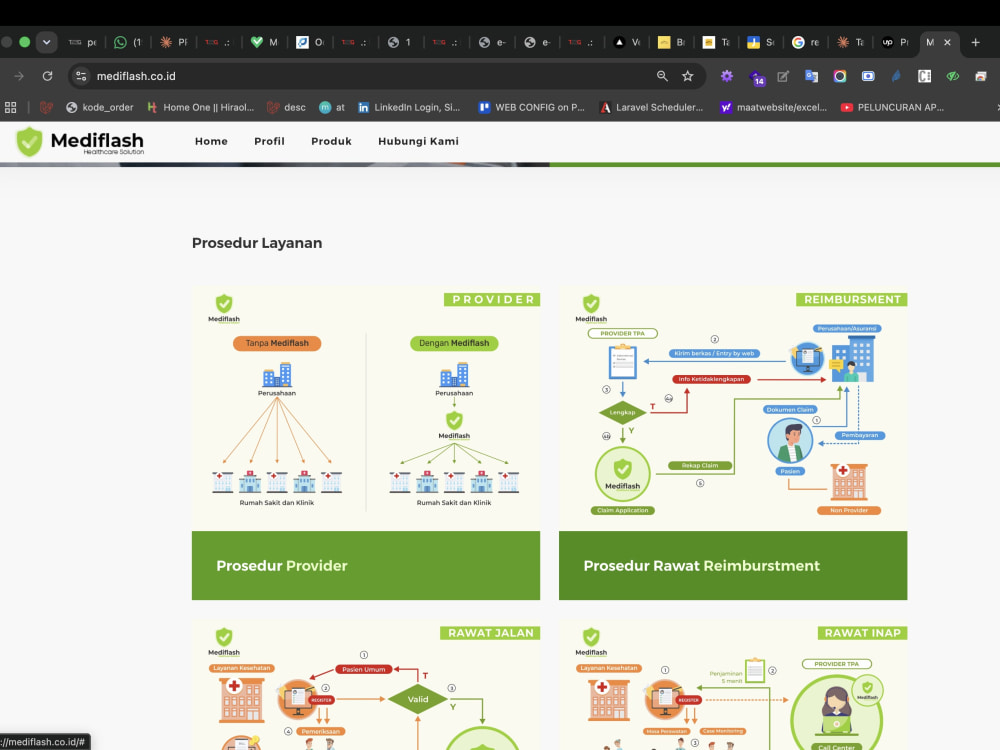
Task: Click the Prosedur Layanan heading
Action: (257, 243)
